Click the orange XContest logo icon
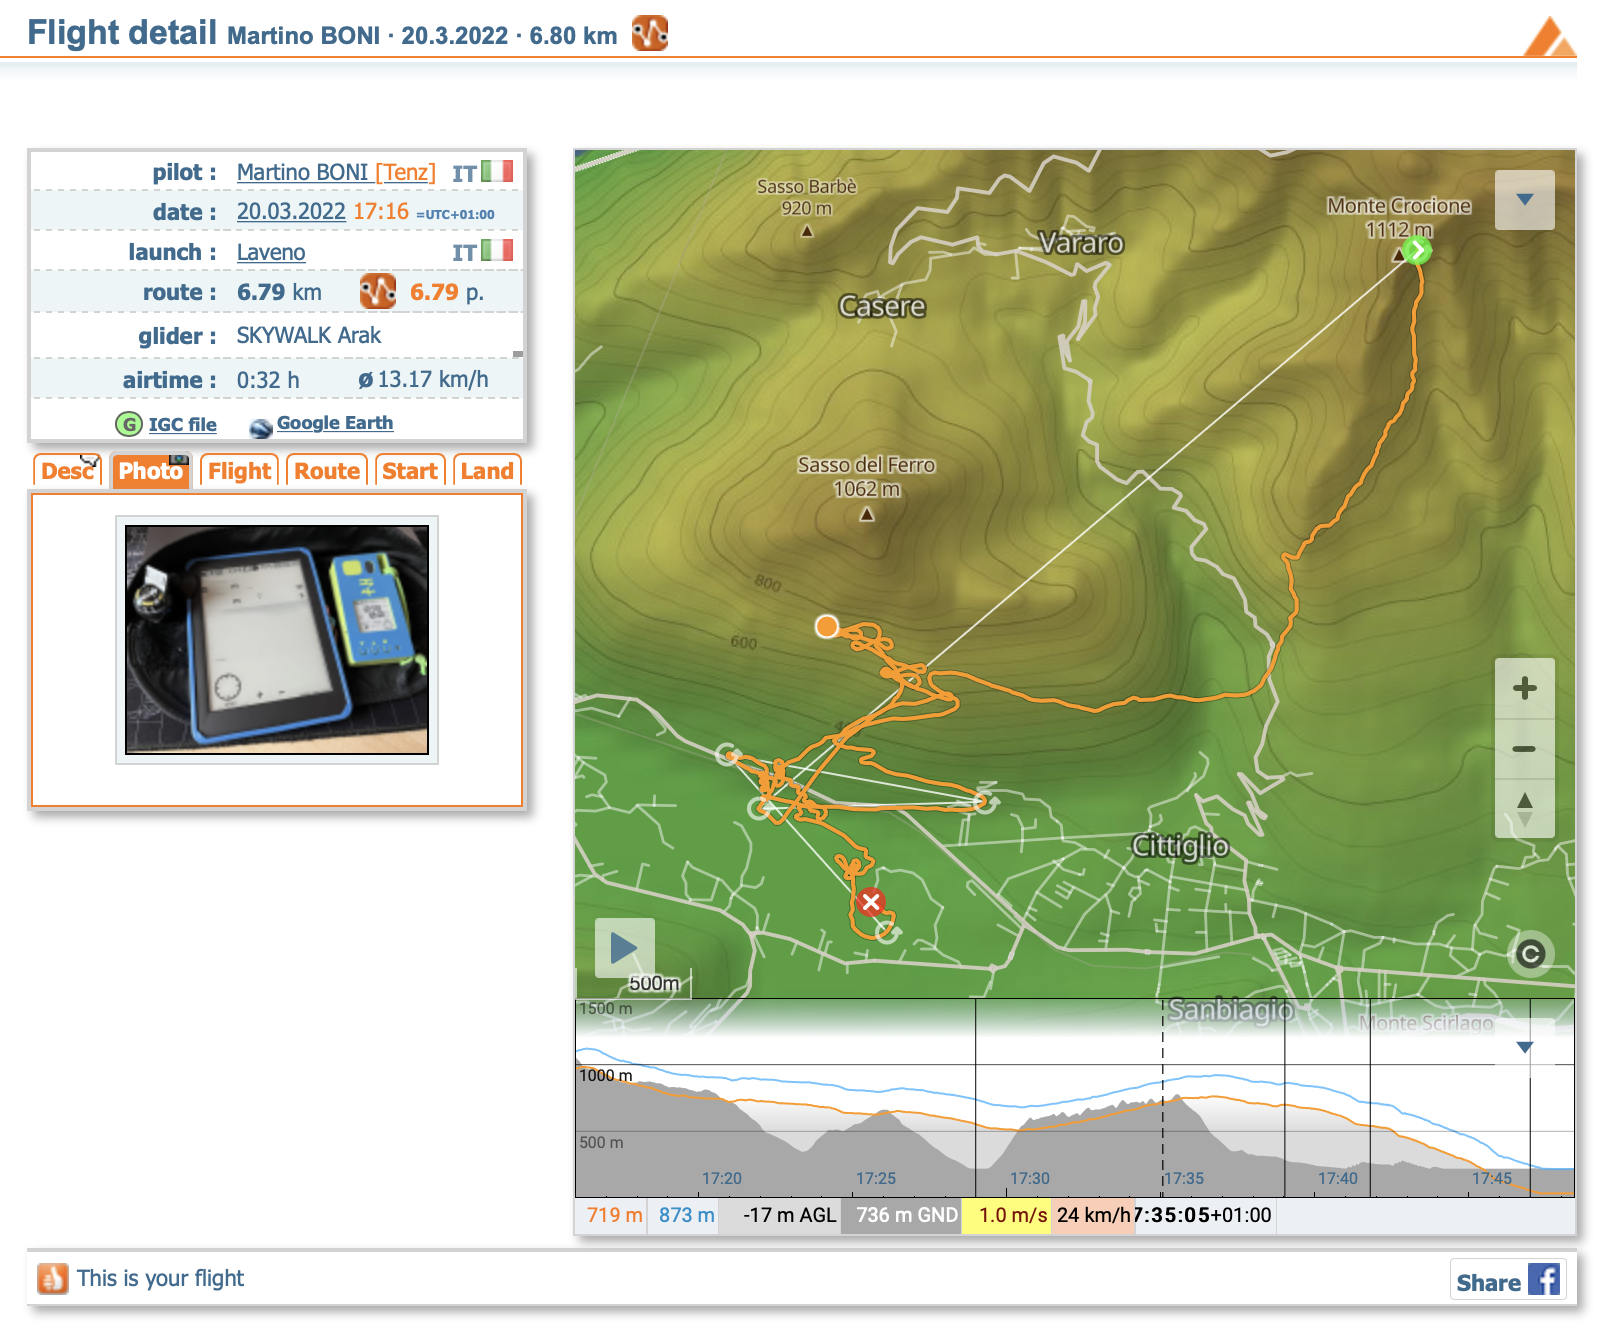 [1549, 38]
